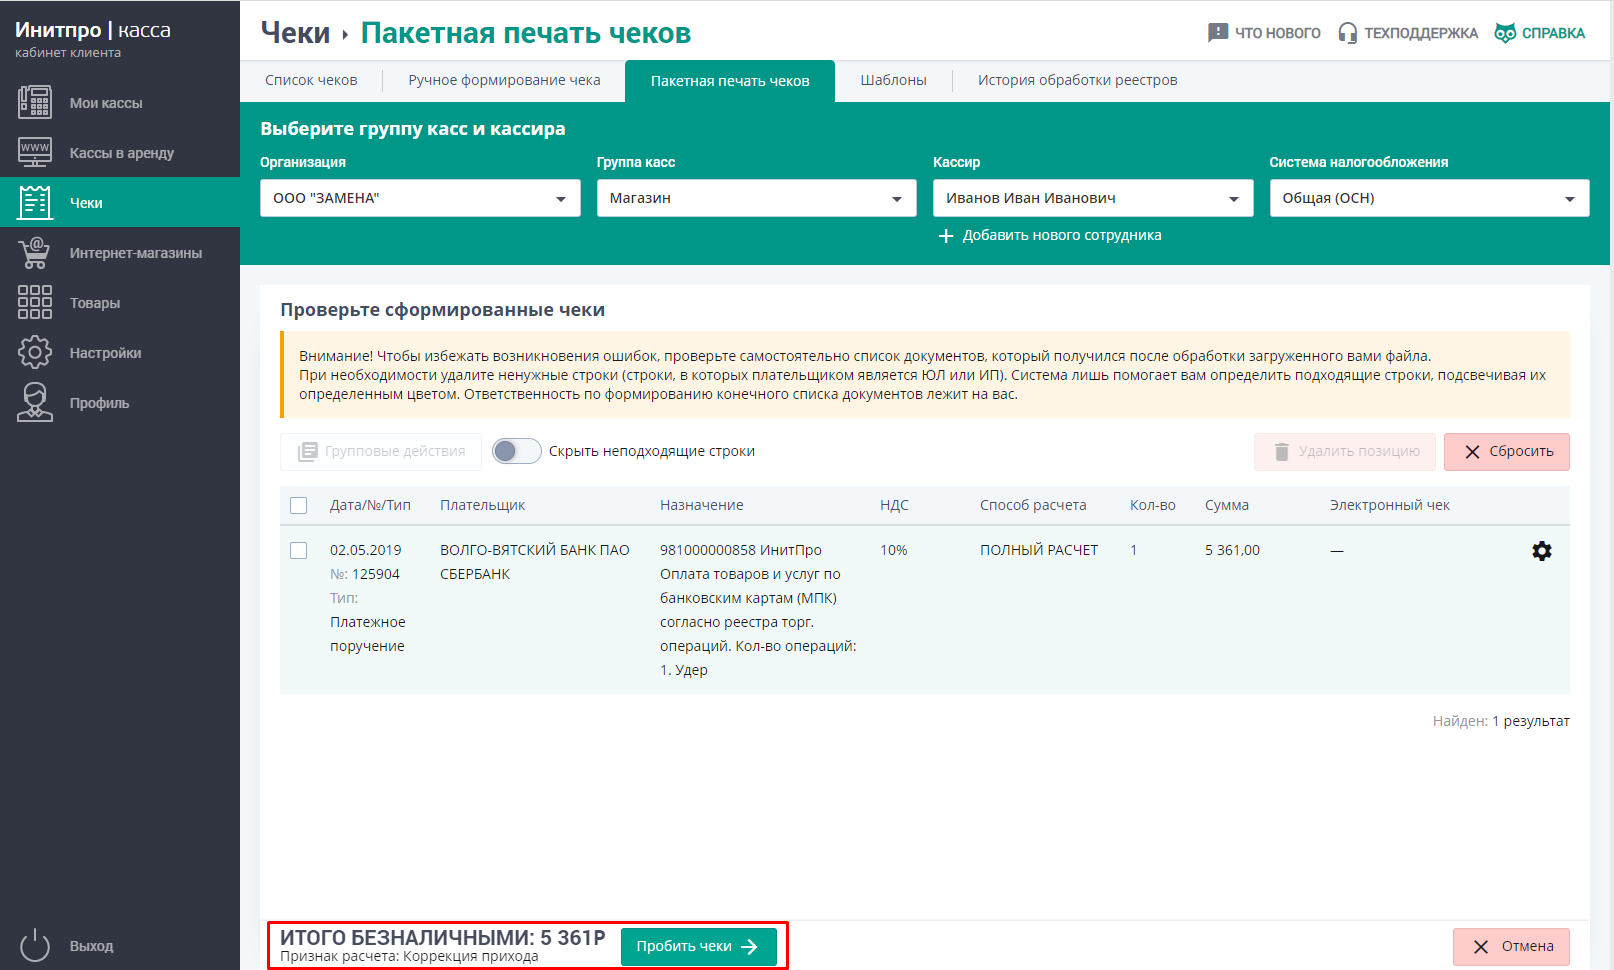Open the Кассир dropdown Иванов Иван Иванович

[x=1093, y=198]
